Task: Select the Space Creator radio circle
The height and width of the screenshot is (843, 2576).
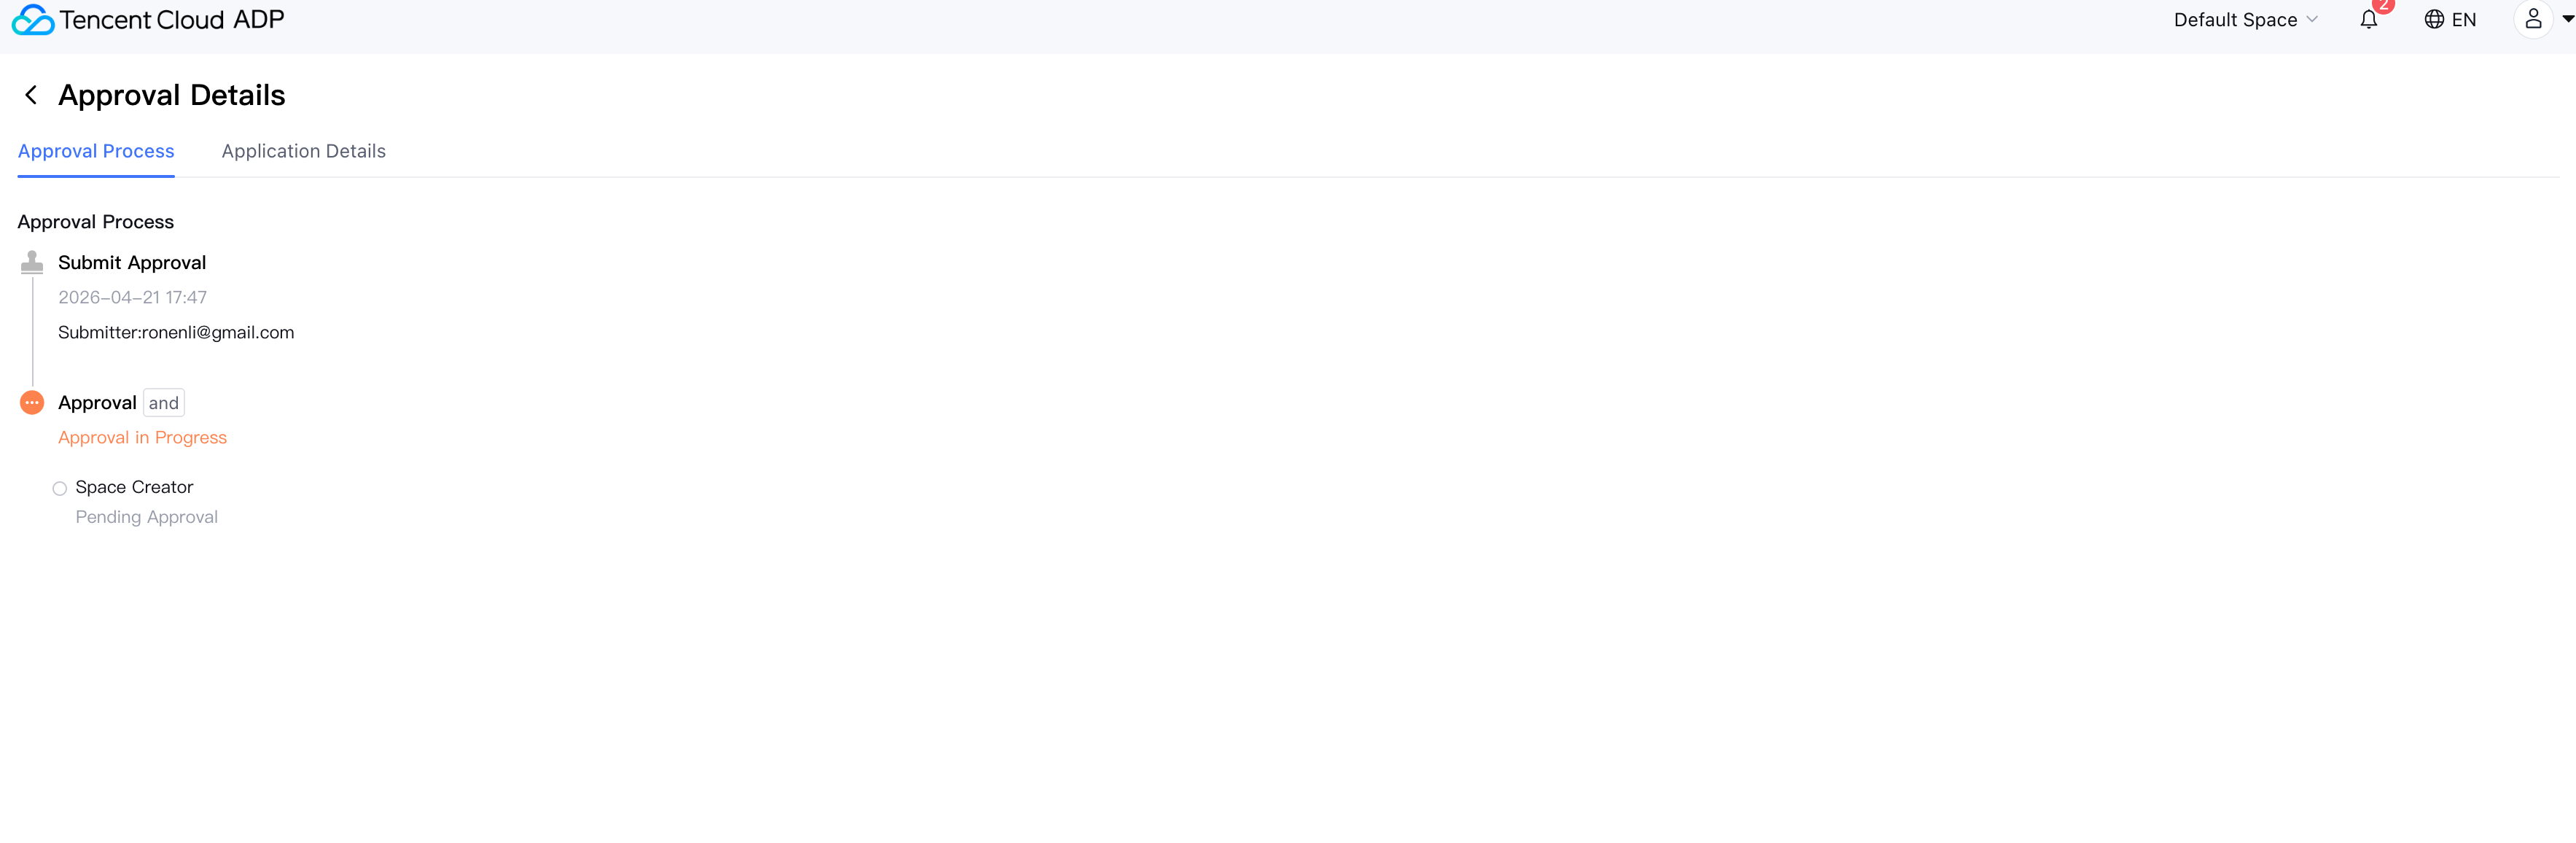Action: pyautogui.click(x=60, y=488)
